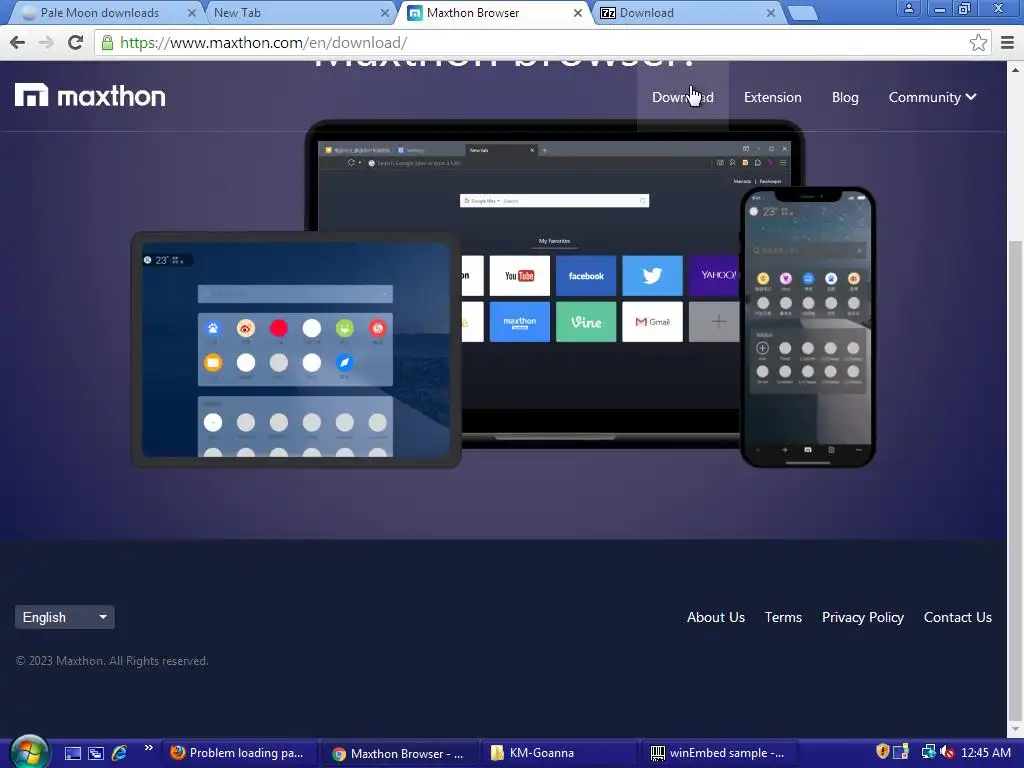Click the Vine tile in mockup
The height and width of the screenshot is (768, 1024).
coord(586,321)
